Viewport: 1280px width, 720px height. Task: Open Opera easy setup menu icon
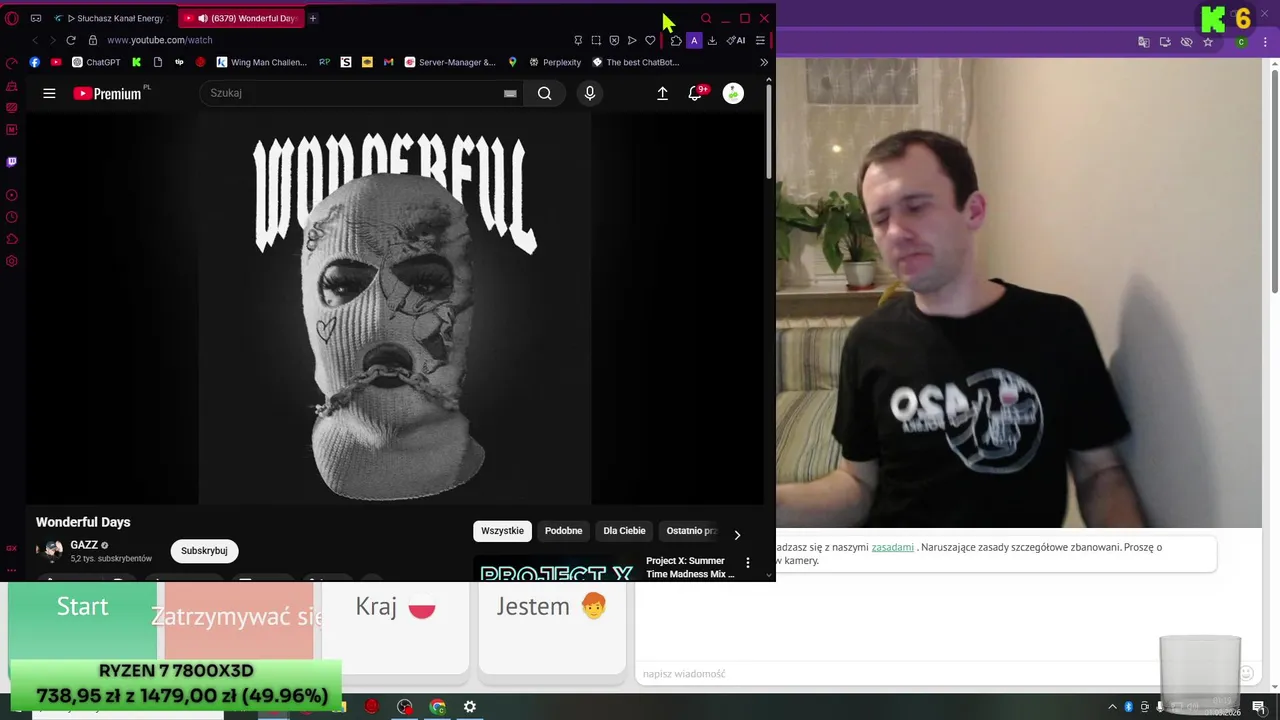pos(760,40)
